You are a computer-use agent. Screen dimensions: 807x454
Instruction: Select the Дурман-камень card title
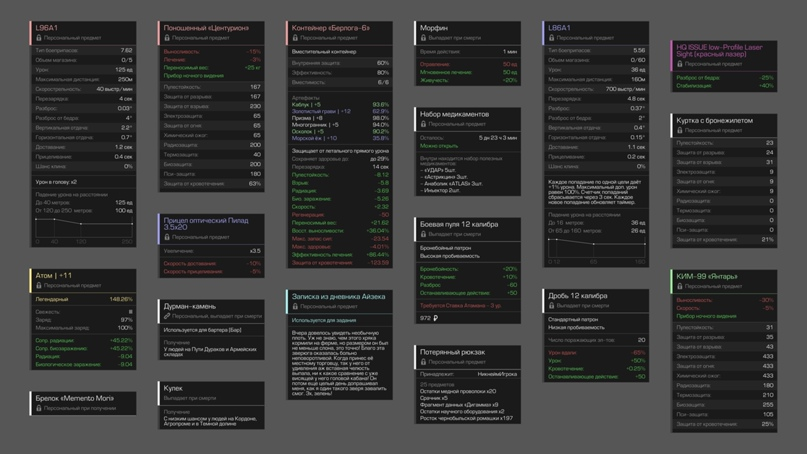[x=189, y=306]
